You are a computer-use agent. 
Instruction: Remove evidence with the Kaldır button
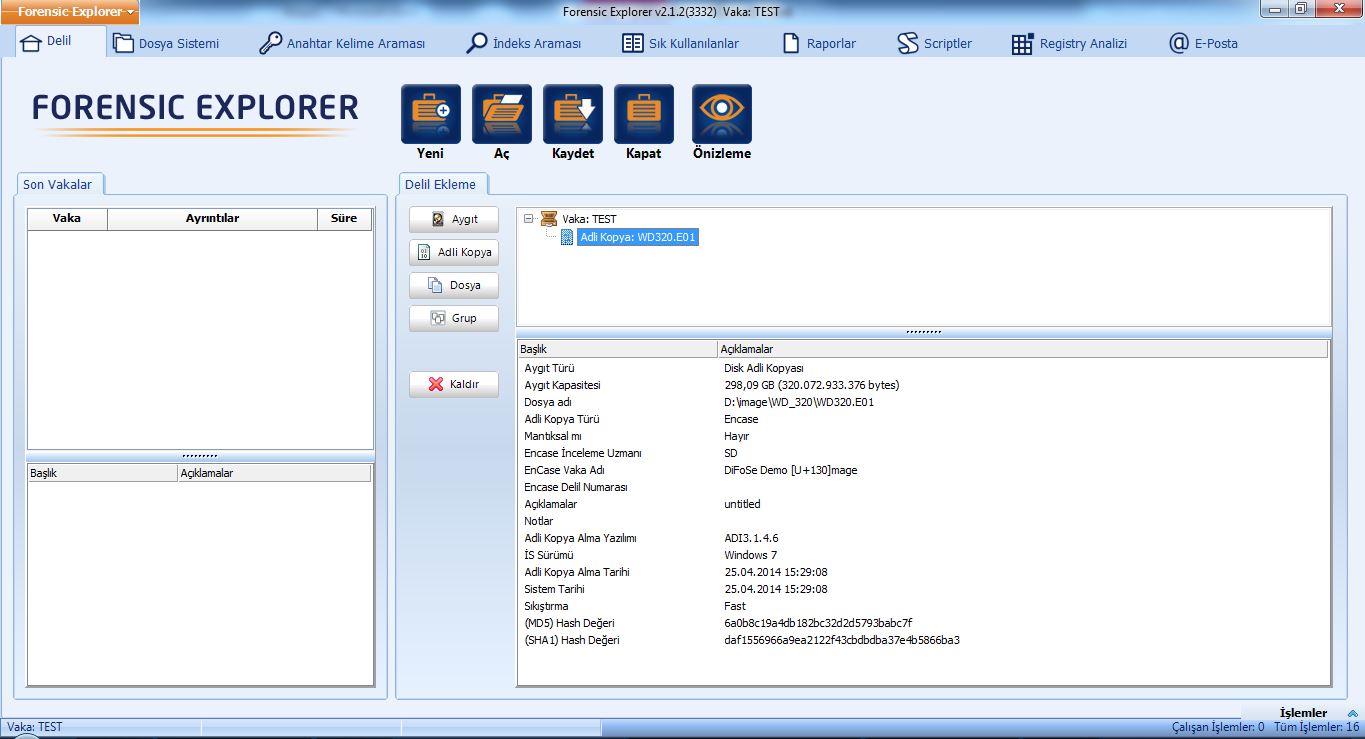point(454,384)
